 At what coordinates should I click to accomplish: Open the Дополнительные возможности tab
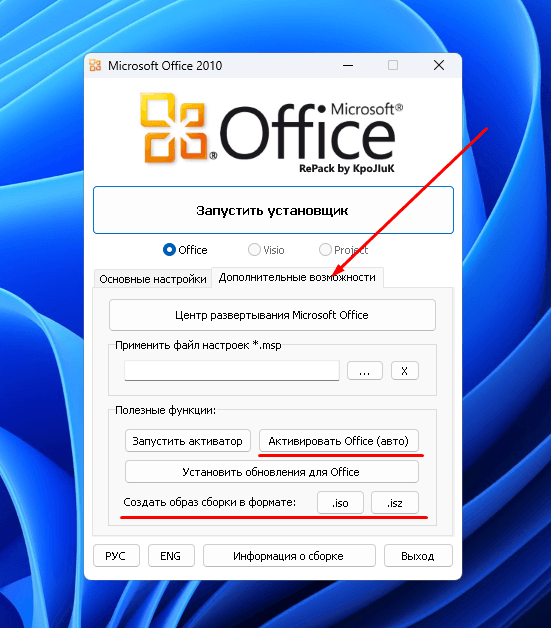point(297,277)
